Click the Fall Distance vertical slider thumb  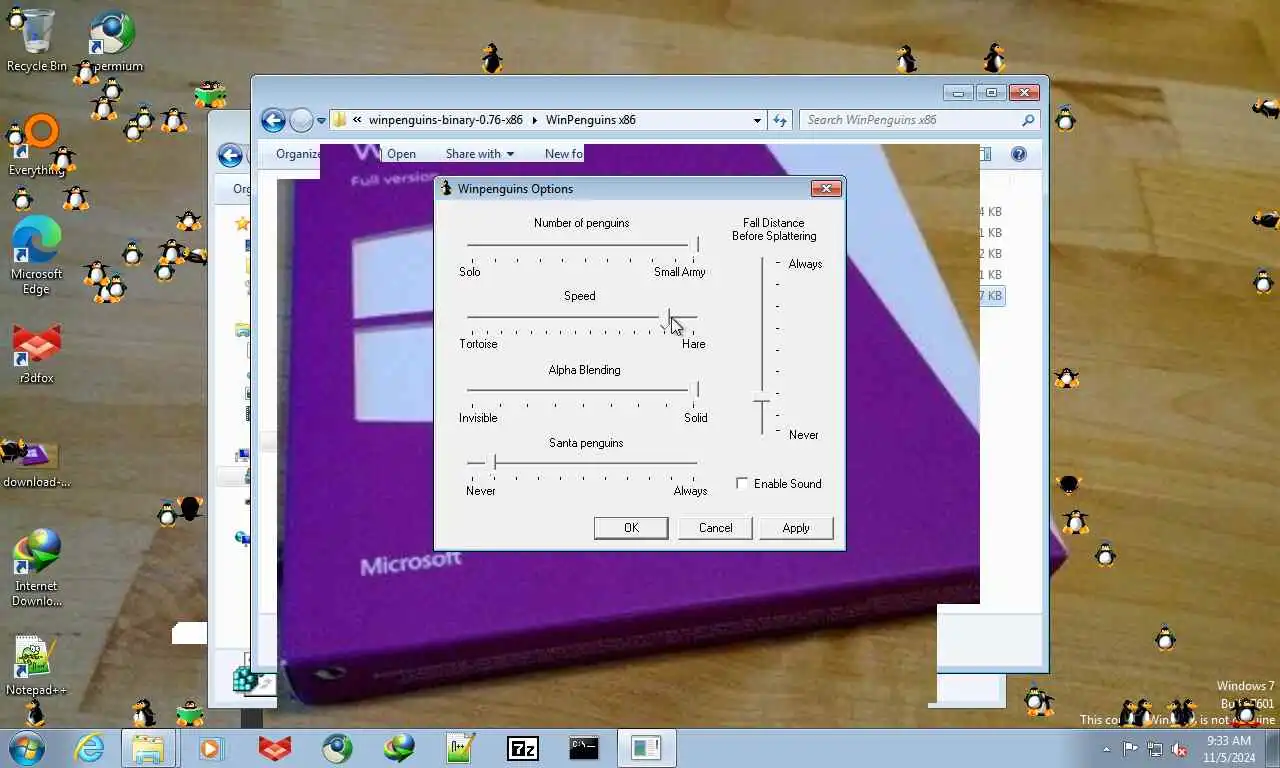(x=762, y=402)
